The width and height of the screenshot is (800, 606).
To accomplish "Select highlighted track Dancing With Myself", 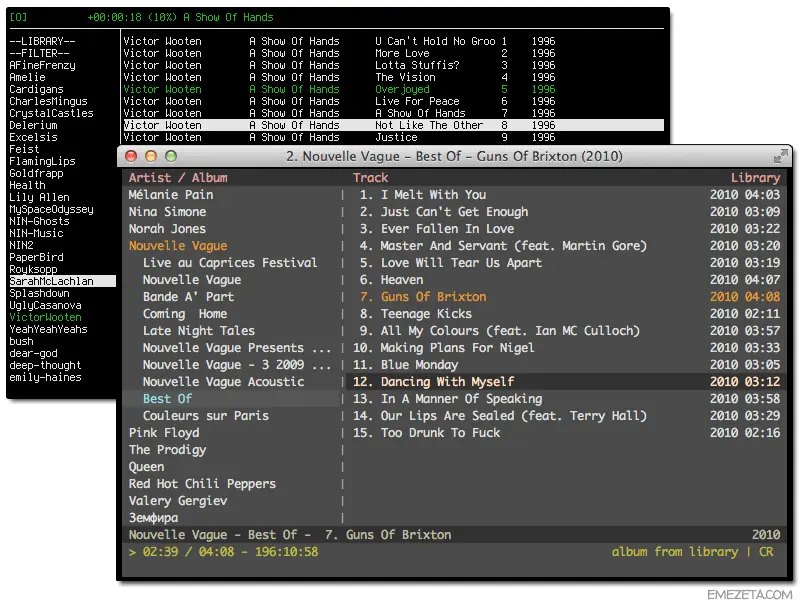I will coord(566,382).
